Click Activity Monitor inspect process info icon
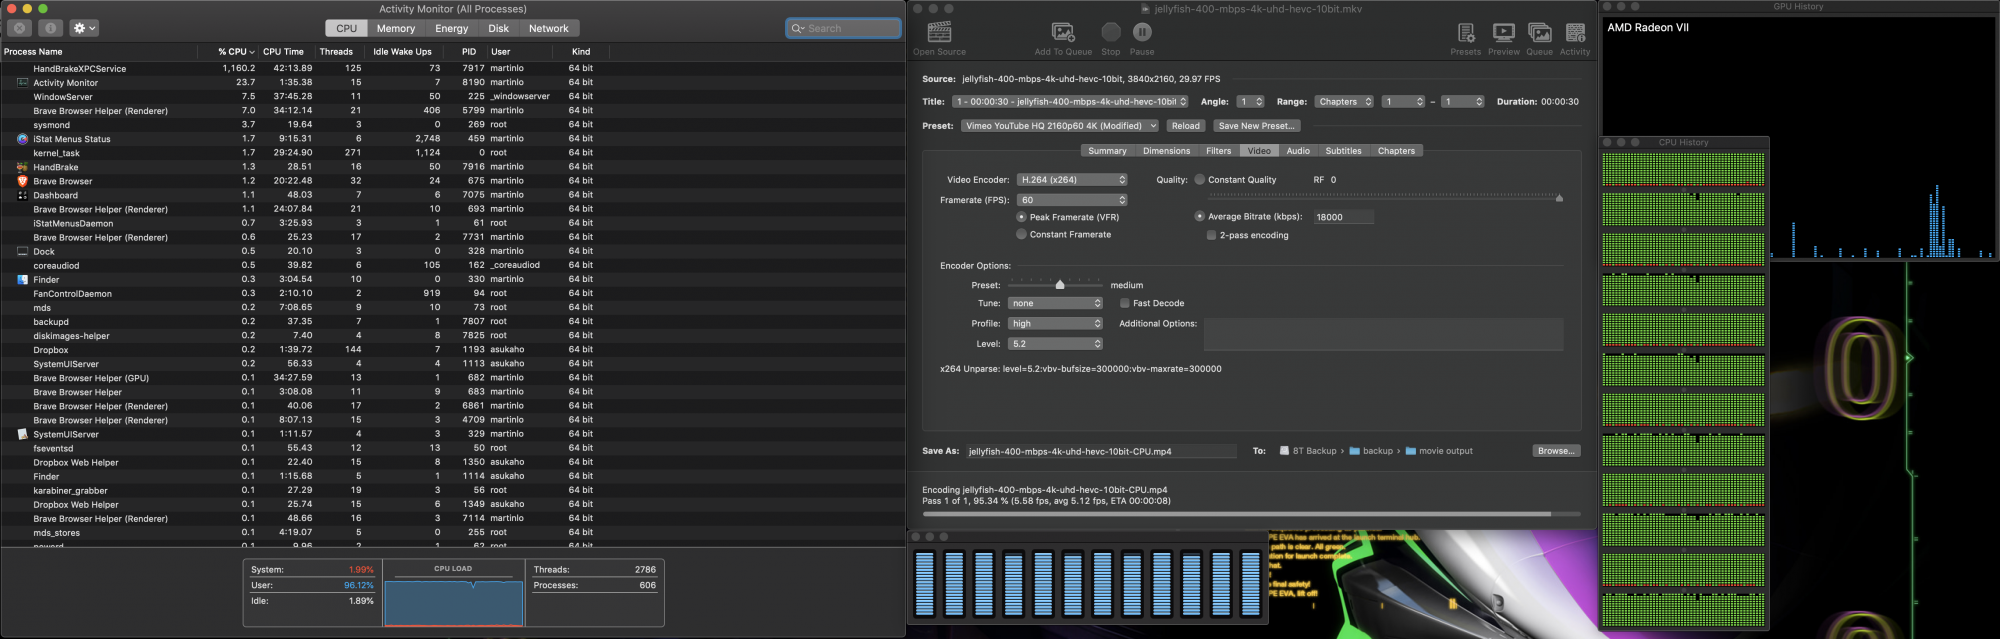The image size is (2000, 639). click(x=51, y=28)
